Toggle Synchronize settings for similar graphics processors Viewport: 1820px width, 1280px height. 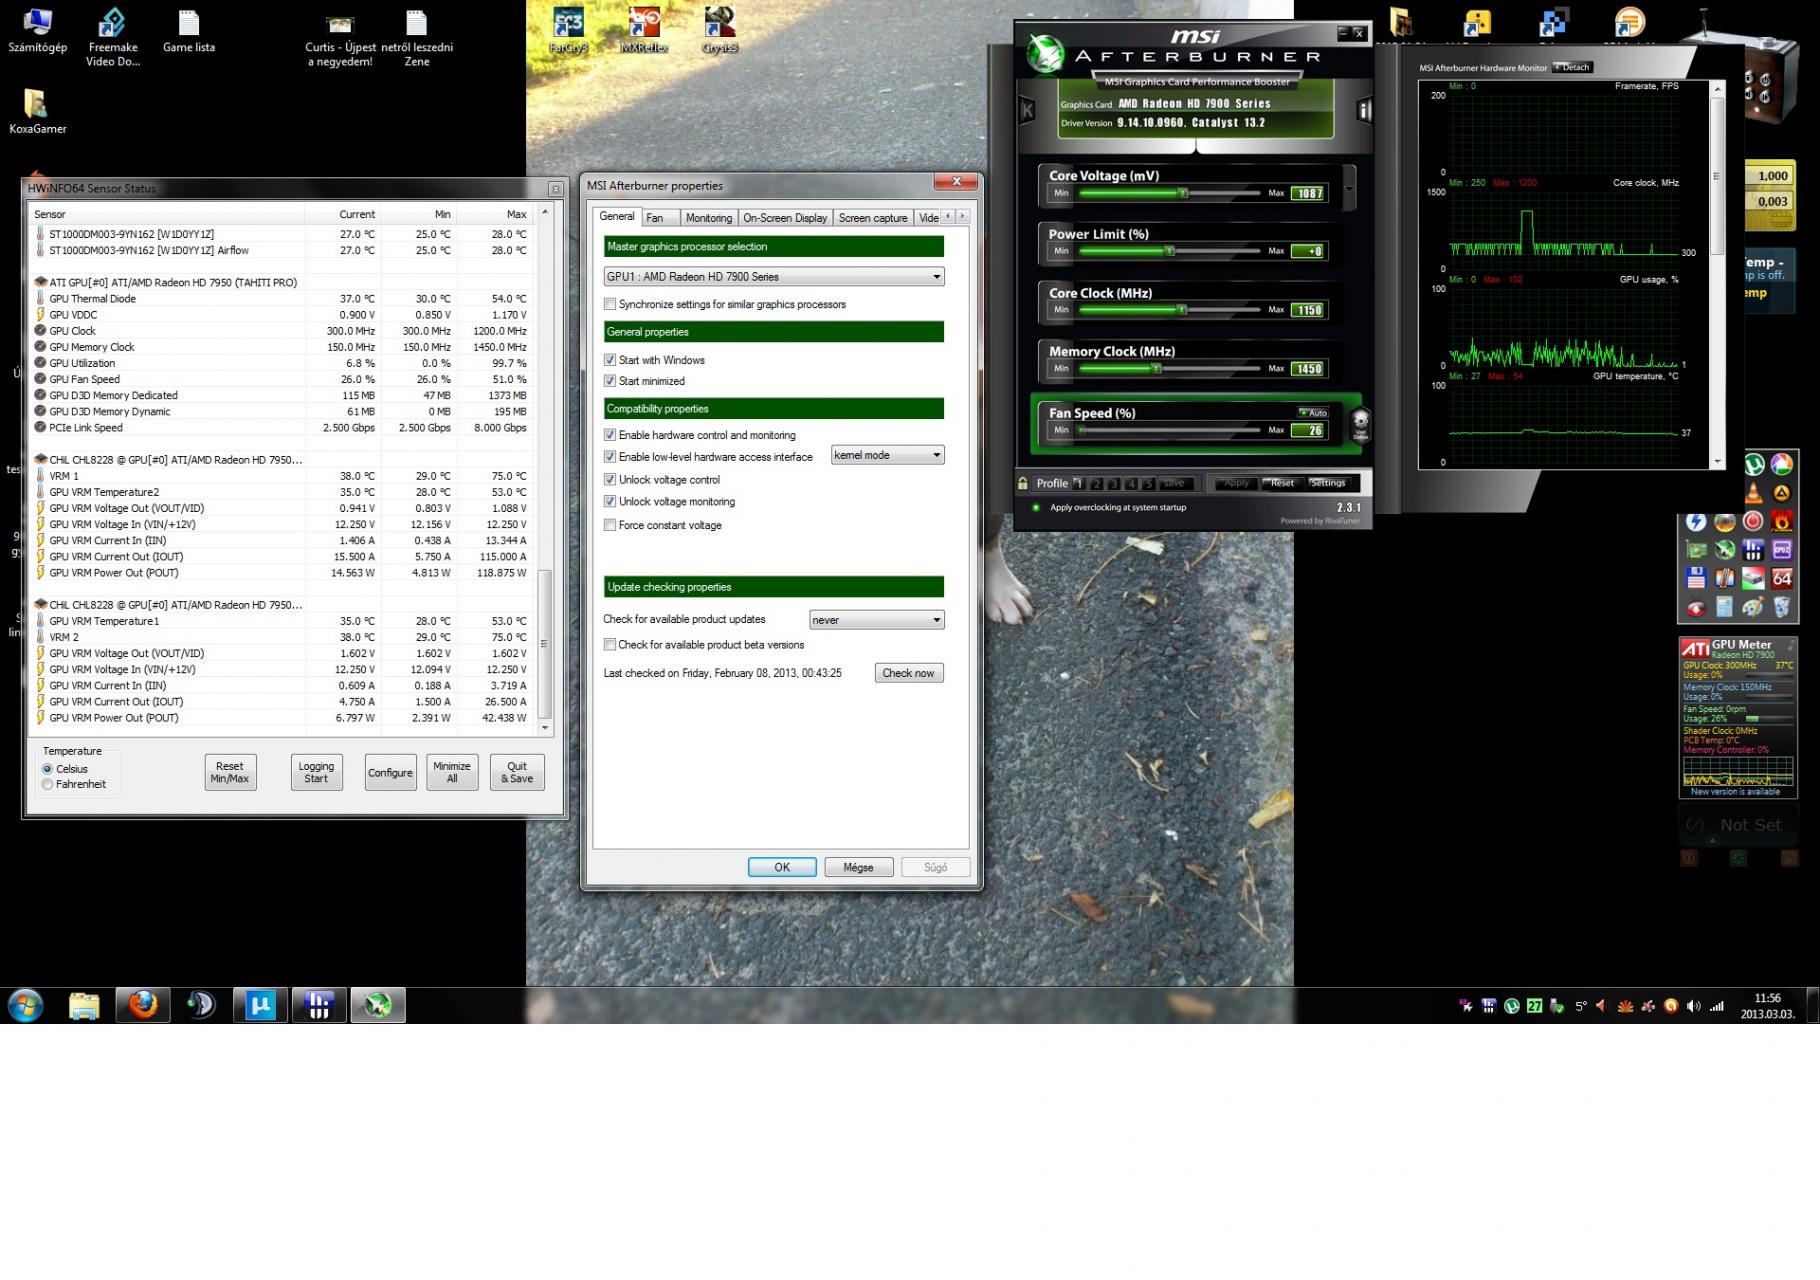click(610, 304)
